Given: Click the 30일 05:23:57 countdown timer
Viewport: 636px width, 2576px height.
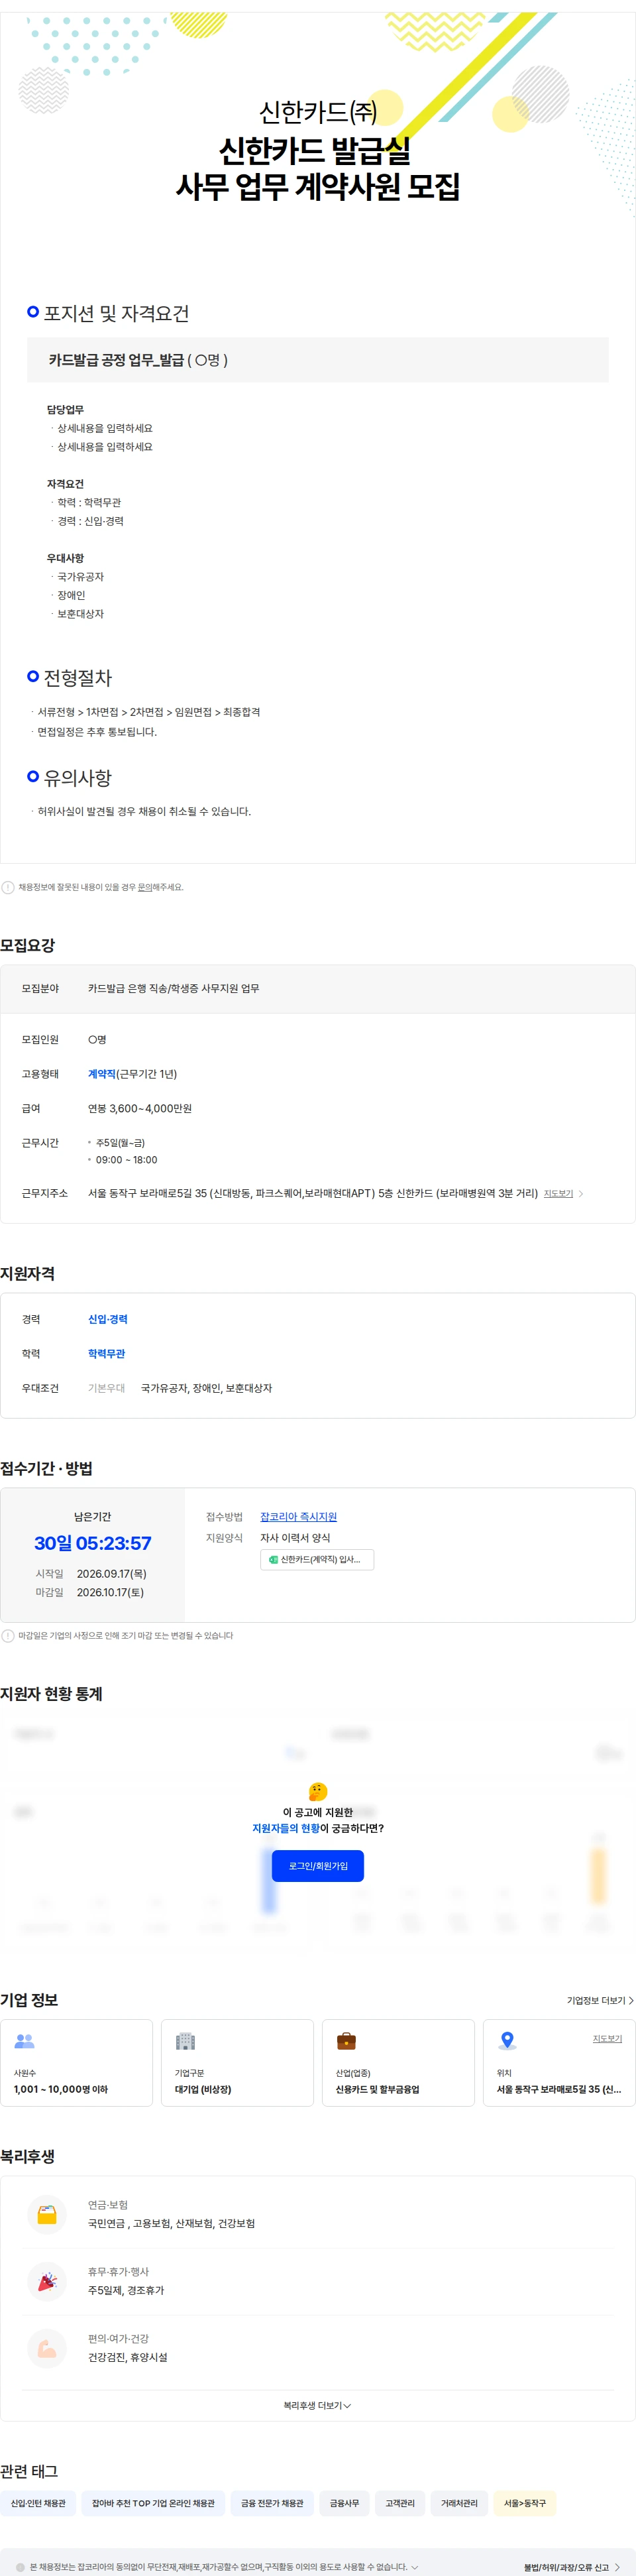Looking at the screenshot, I should point(93,1543).
